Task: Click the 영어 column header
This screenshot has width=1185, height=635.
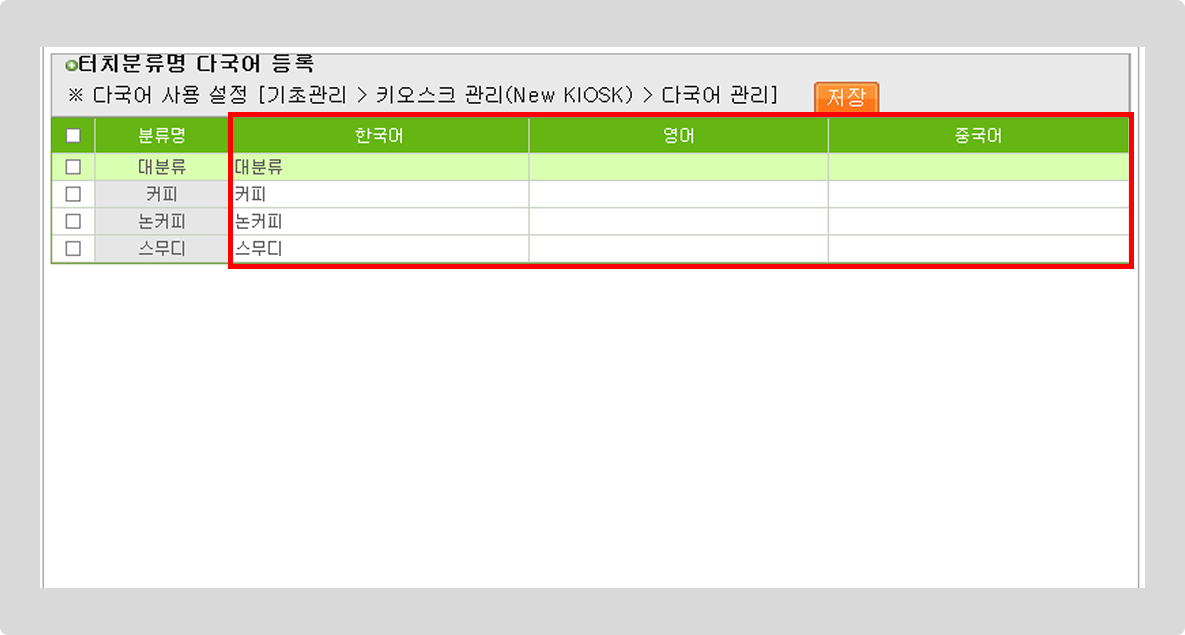Action: tap(678, 136)
